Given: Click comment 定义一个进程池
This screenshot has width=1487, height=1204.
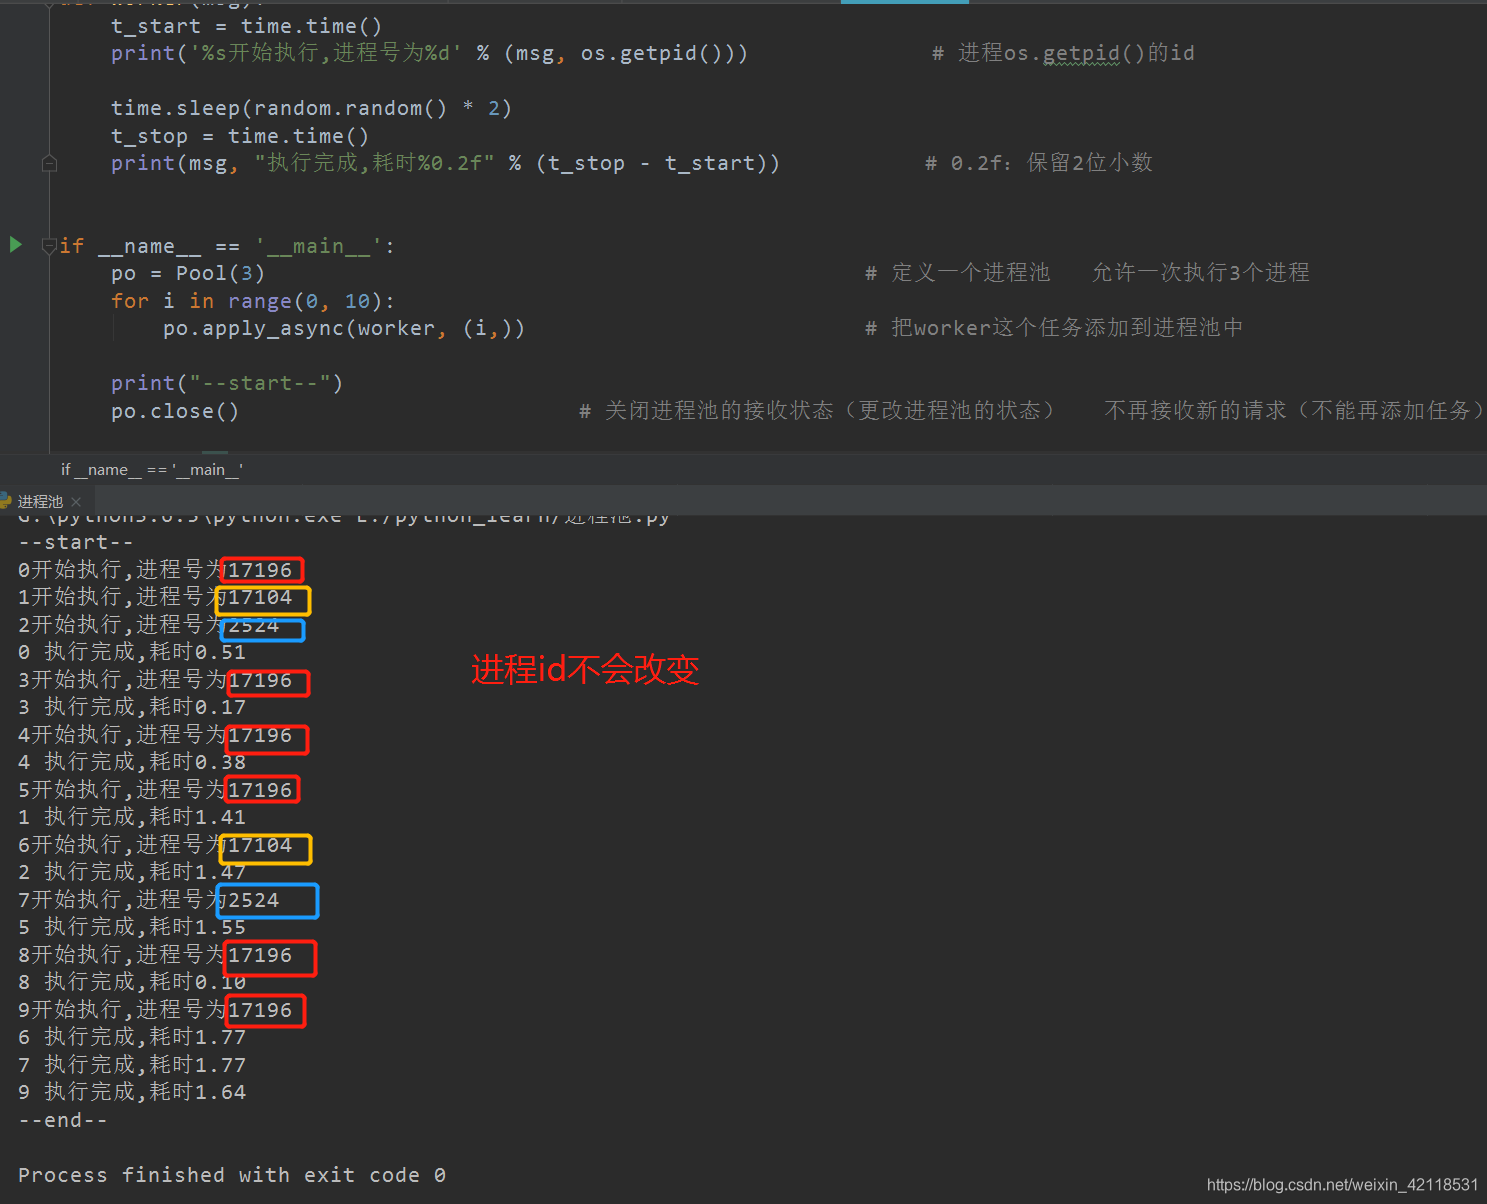Looking at the screenshot, I should point(958,273).
